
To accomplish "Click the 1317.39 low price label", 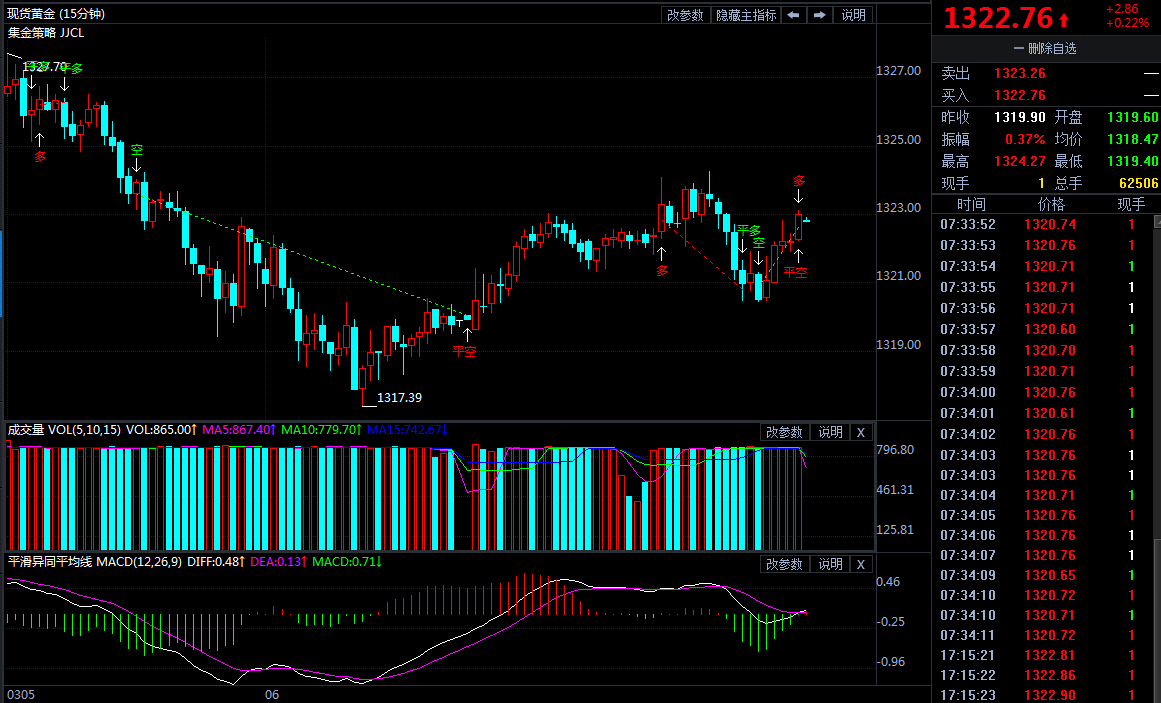I will [x=399, y=398].
